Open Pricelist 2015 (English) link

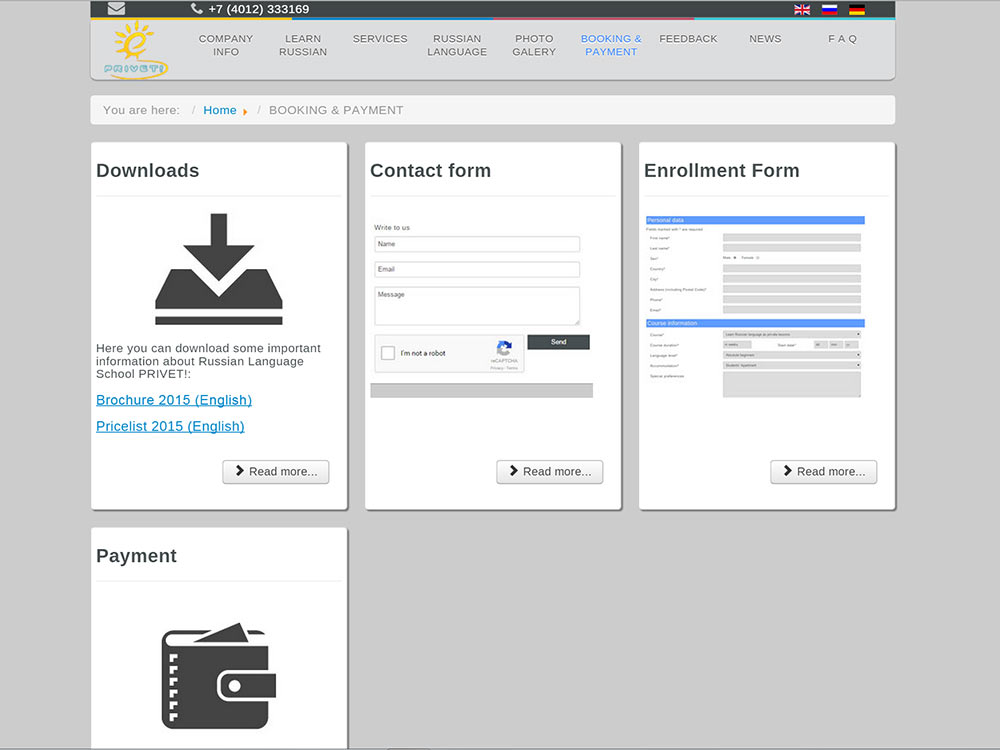[x=170, y=426]
